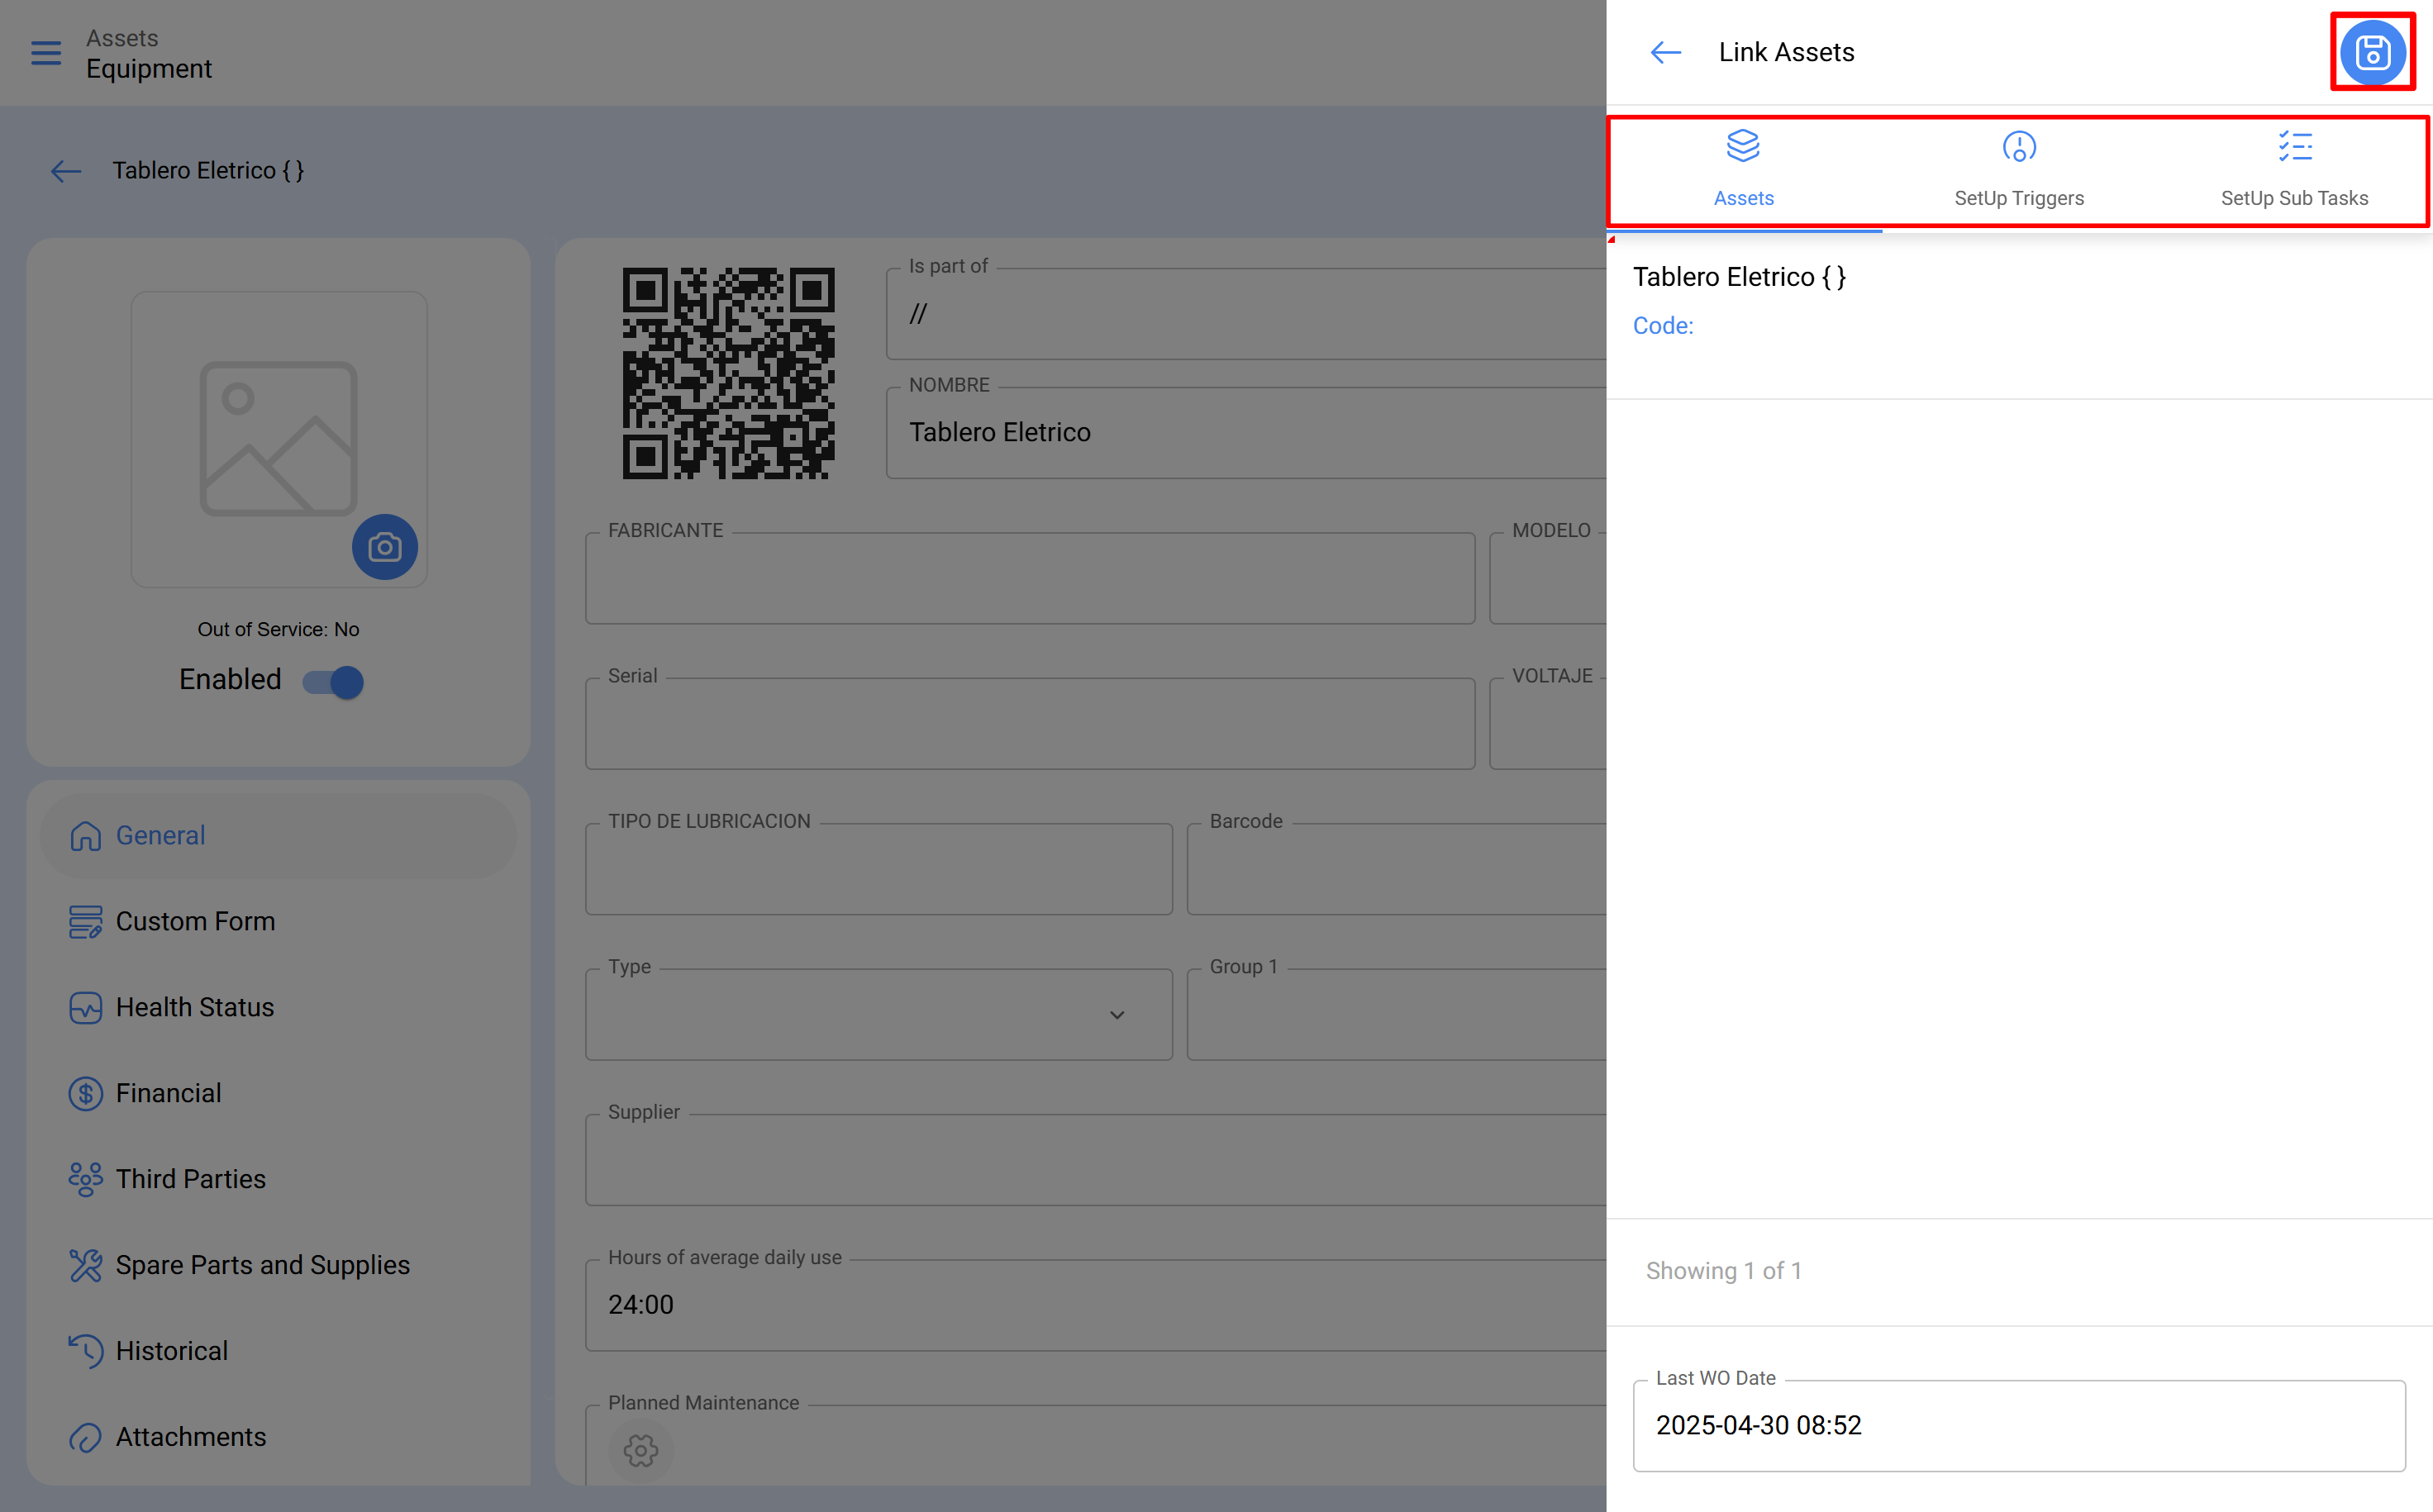
Task: Click the Showing 1 of 1 text
Action: pyautogui.click(x=1724, y=1271)
